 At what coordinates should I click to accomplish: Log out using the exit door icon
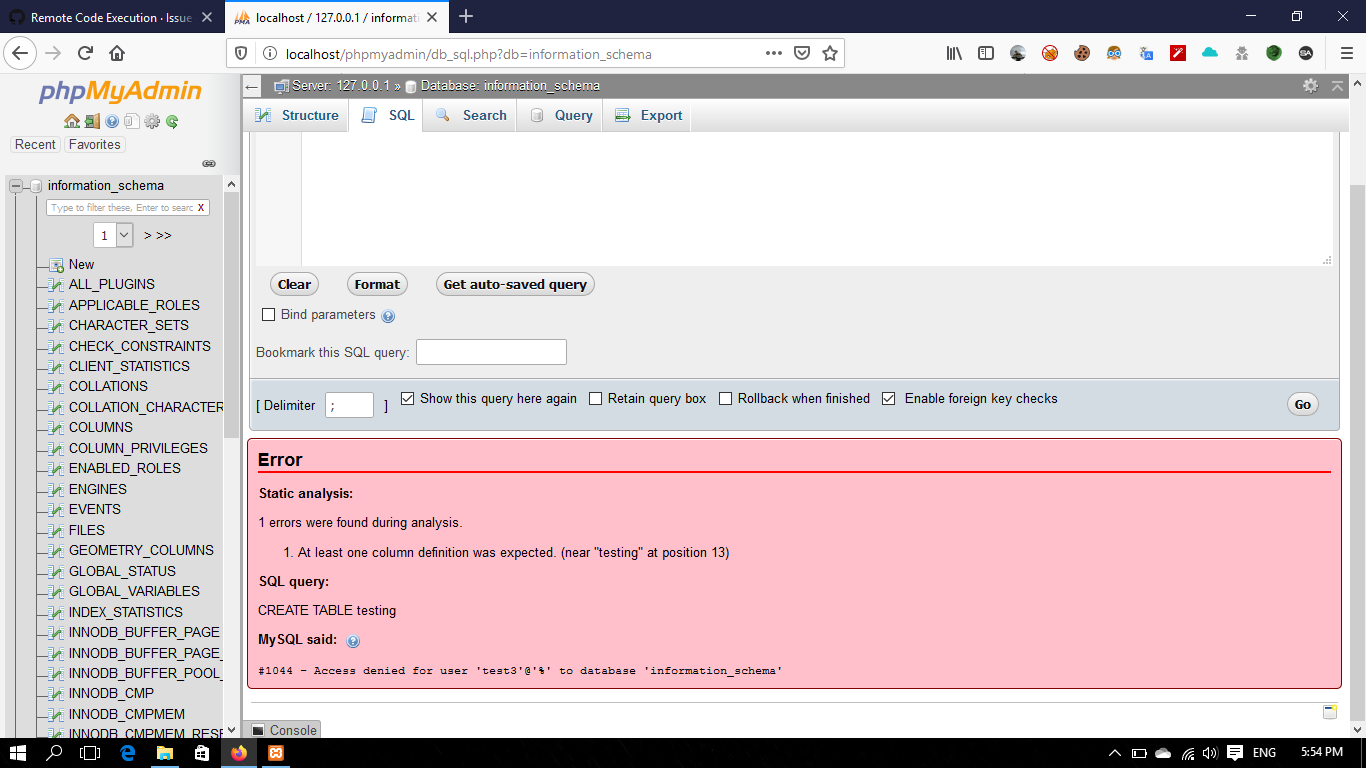(91, 121)
